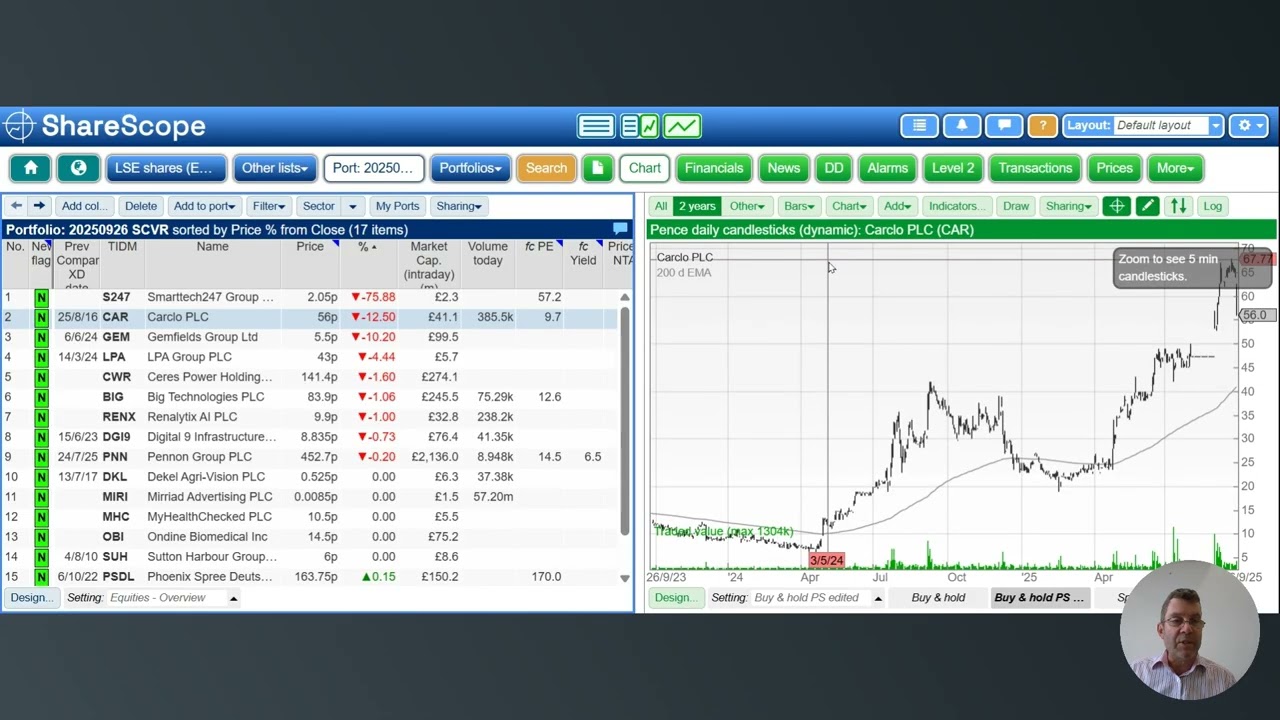Expand the More dropdown menu
This screenshot has height=720, width=1280.
pyautogui.click(x=1175, y=168)
